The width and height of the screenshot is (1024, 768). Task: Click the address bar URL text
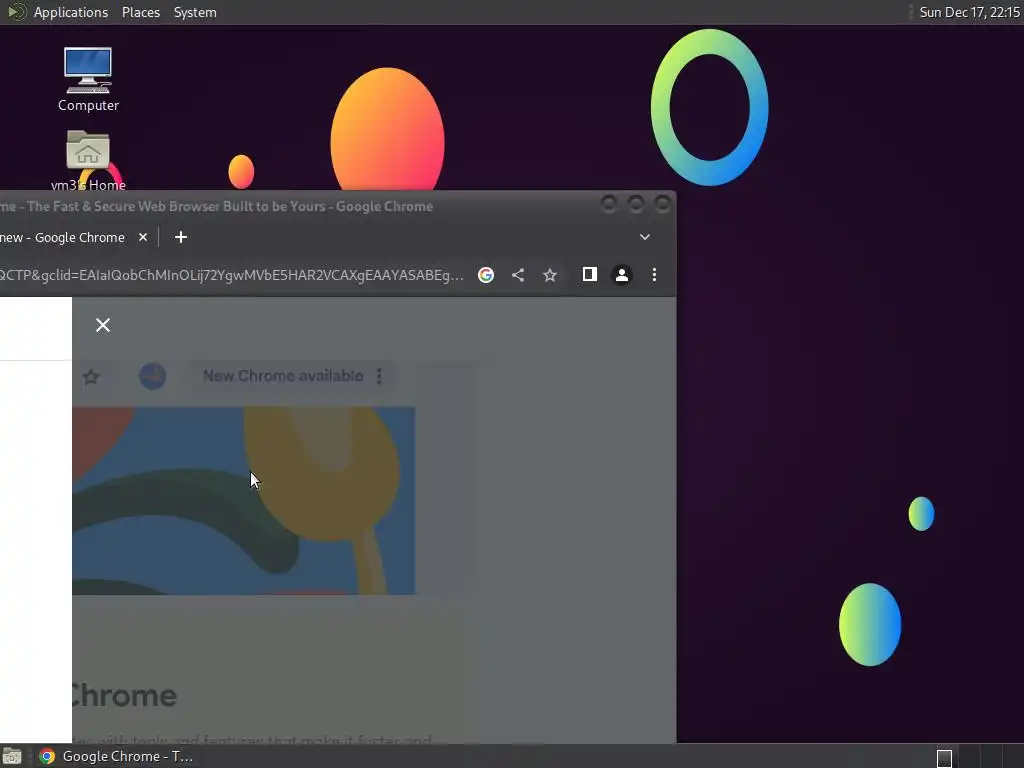click(232, 275)
